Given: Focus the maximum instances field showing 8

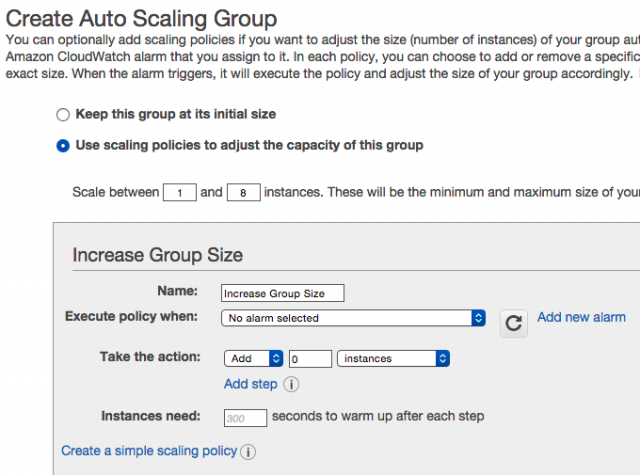Looking at the screenshot, I should click(243, 193).
